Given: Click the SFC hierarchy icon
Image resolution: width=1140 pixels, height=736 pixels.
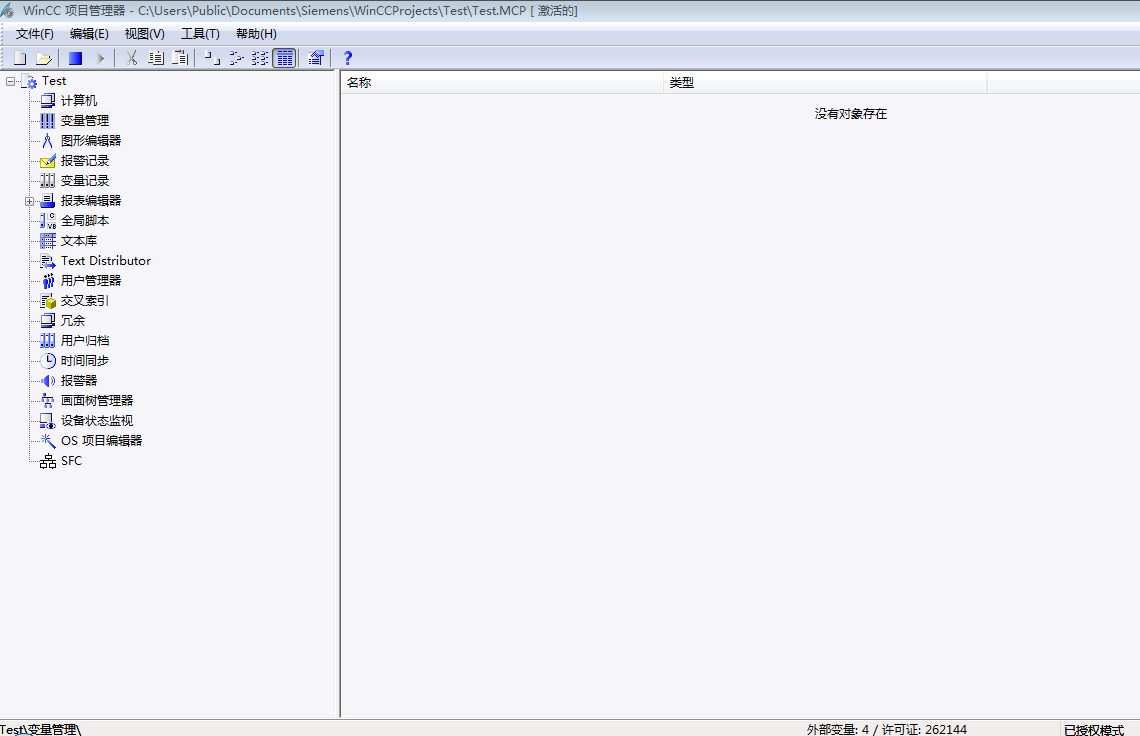Looking at the screenshot, I should click(47, 461).
